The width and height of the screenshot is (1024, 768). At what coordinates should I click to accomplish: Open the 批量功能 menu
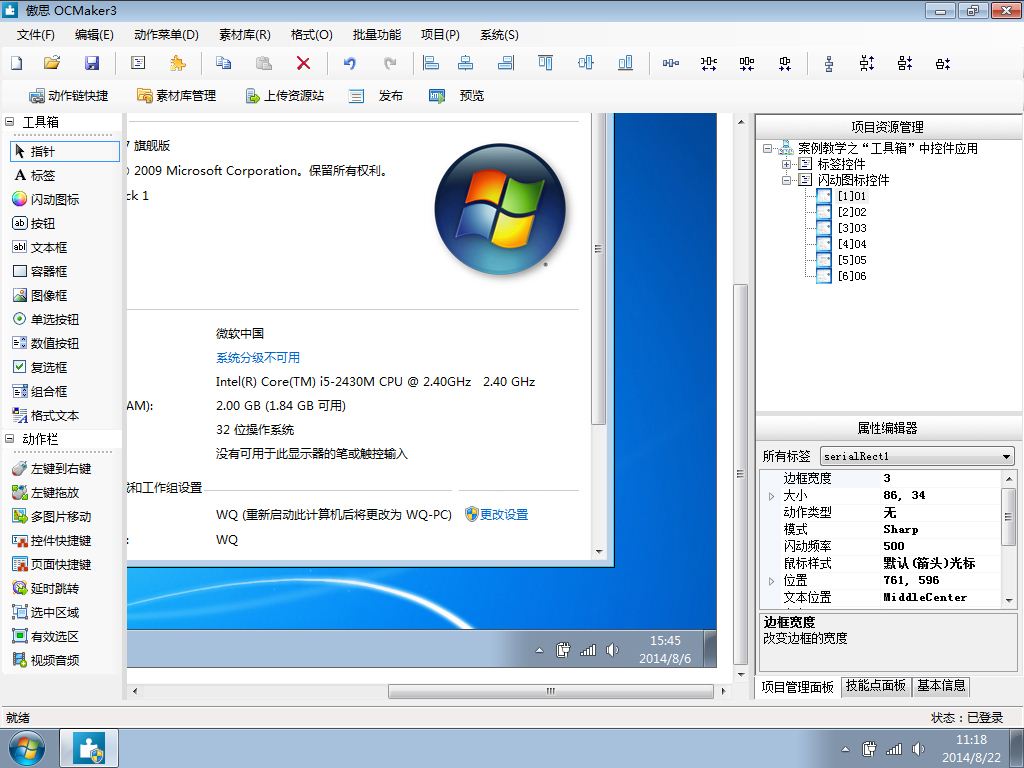coord(377,35)
